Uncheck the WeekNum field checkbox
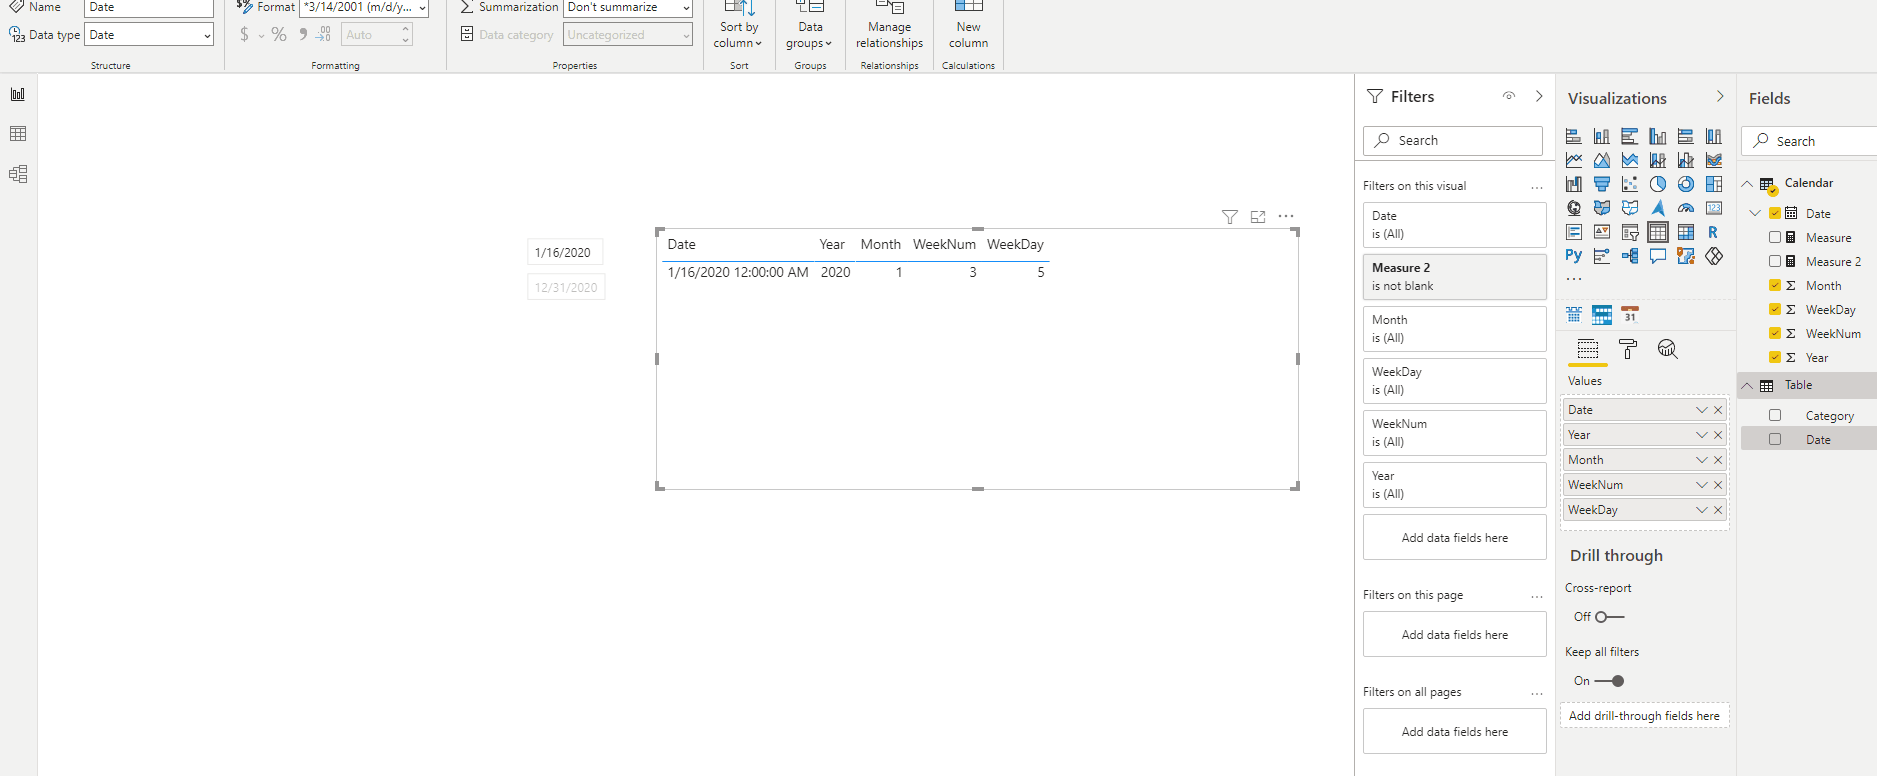Image resolution: width=1877 pixels, height=776 pixels. tap(1775, 334)
